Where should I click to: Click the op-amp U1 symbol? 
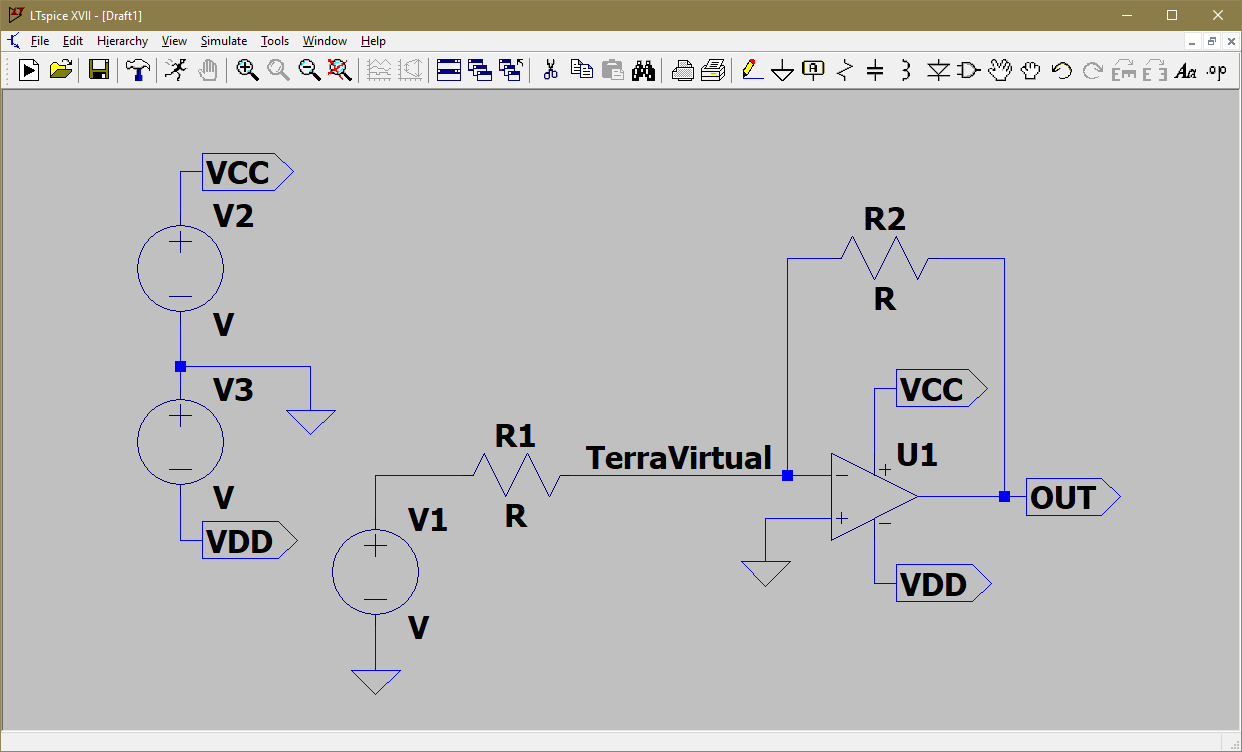coord(868,496)
